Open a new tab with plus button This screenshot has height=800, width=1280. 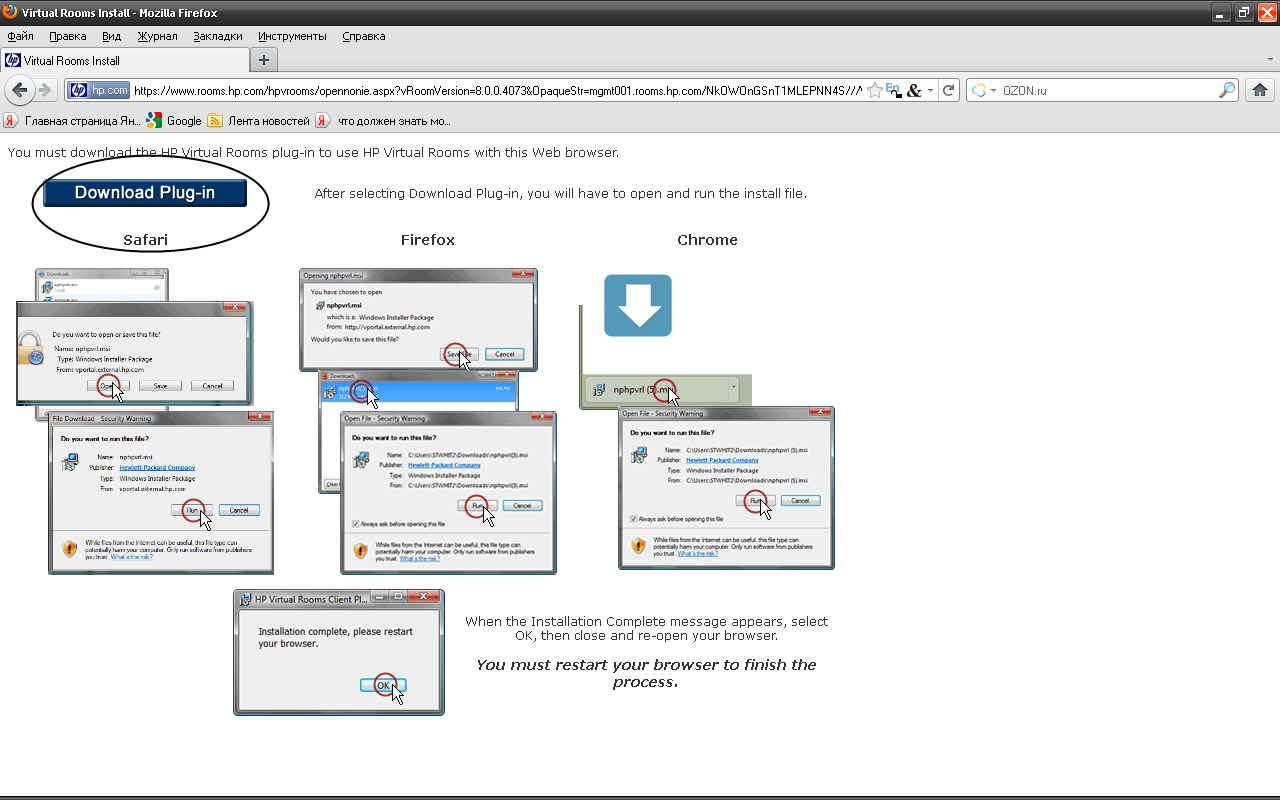click(264, 60)
